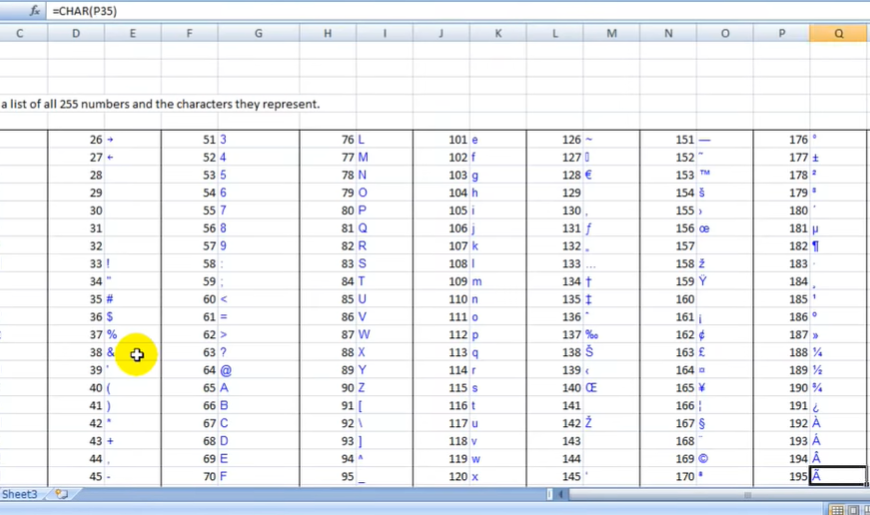Image resolution: width=870 pixels, height=515 pixels.
Task: Select the cell containing number 169
Action: pyautogui.click(x=668, y=459)
